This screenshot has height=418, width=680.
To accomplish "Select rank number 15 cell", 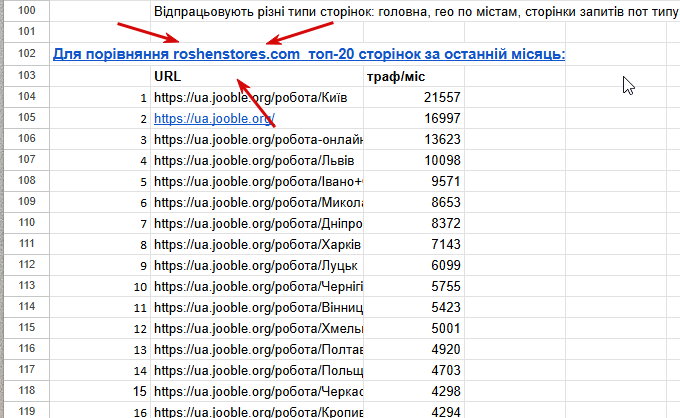I will (100, 392).
